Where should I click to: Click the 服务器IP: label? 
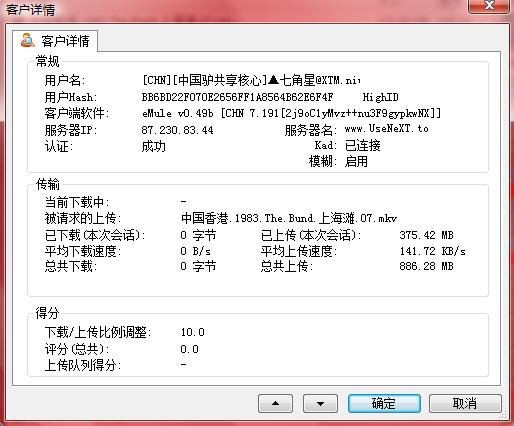tap(71, 130)
